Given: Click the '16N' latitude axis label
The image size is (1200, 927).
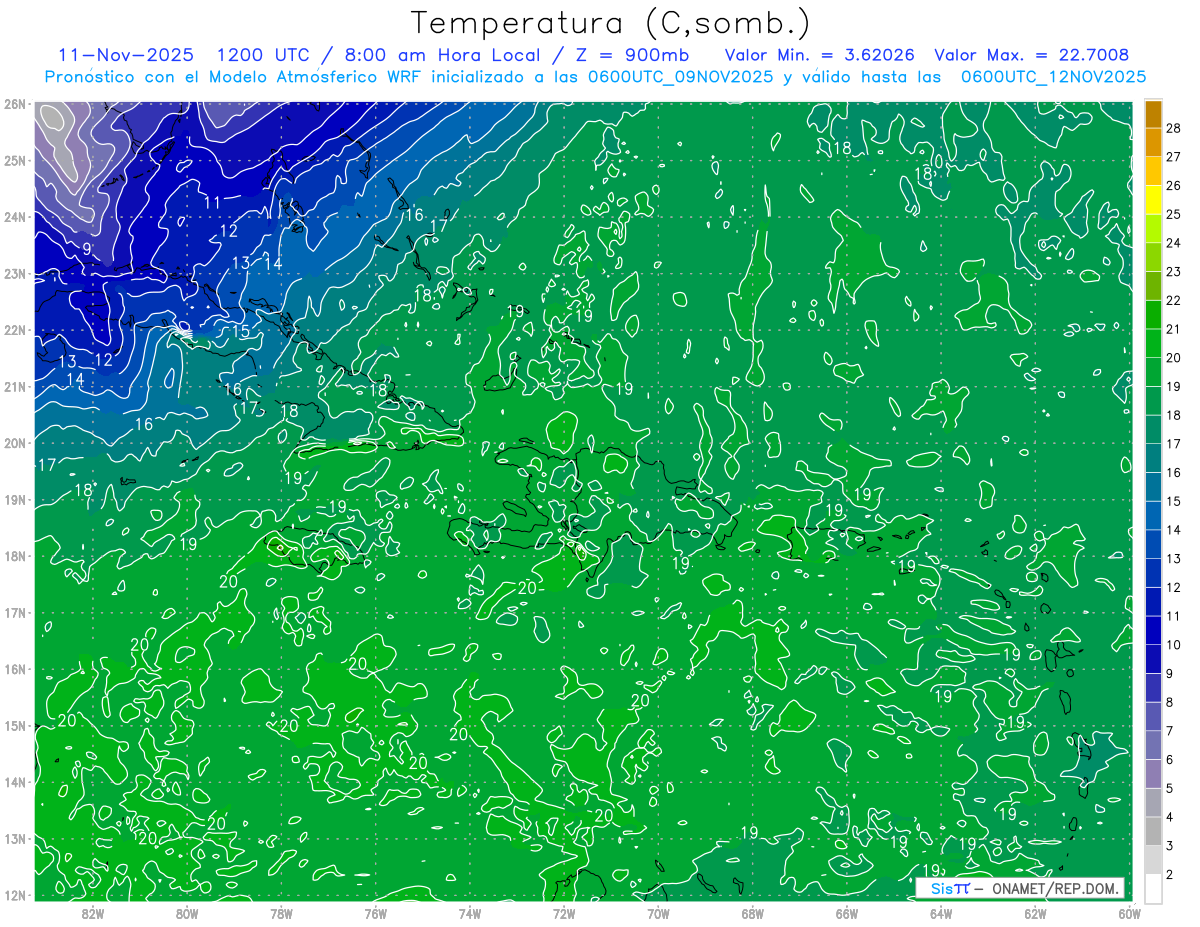Looking at the screenshot, I should coord(14,669).
